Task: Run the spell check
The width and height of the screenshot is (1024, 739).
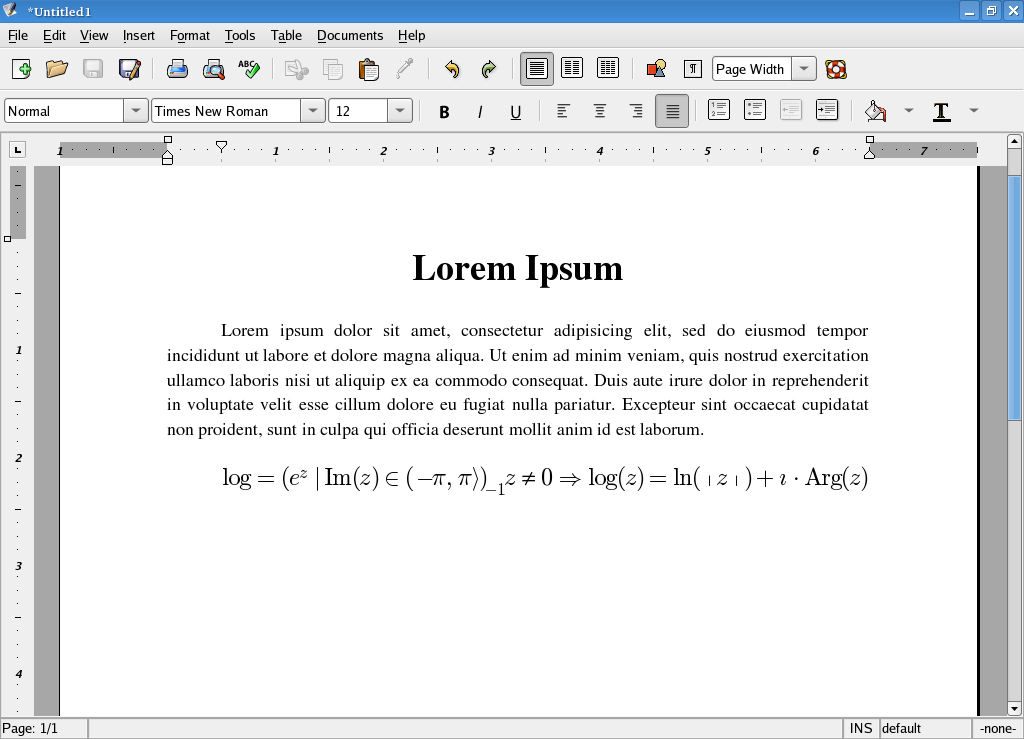Action: 249,69
